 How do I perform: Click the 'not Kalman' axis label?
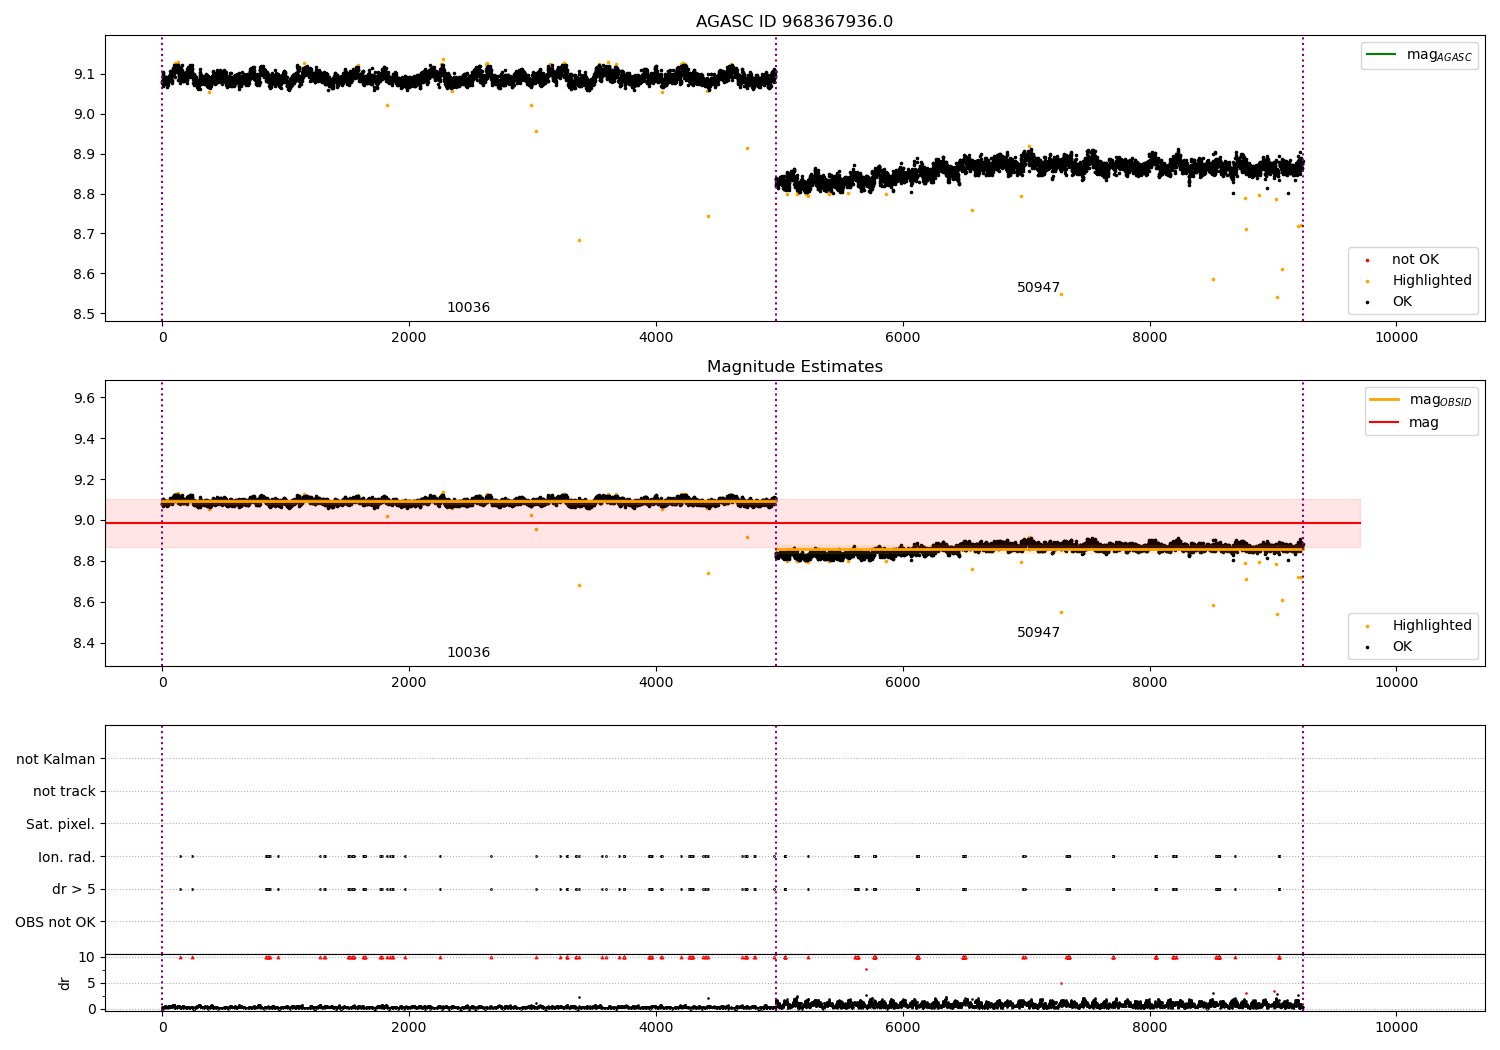pos(56,760)
